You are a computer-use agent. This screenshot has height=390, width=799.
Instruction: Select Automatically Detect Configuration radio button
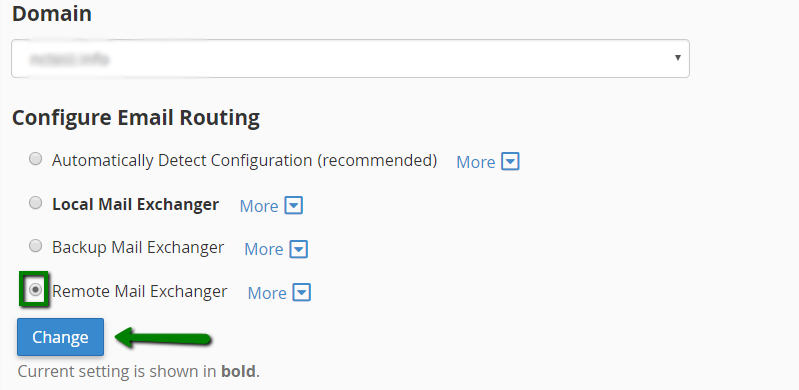(x=35, y=159)
